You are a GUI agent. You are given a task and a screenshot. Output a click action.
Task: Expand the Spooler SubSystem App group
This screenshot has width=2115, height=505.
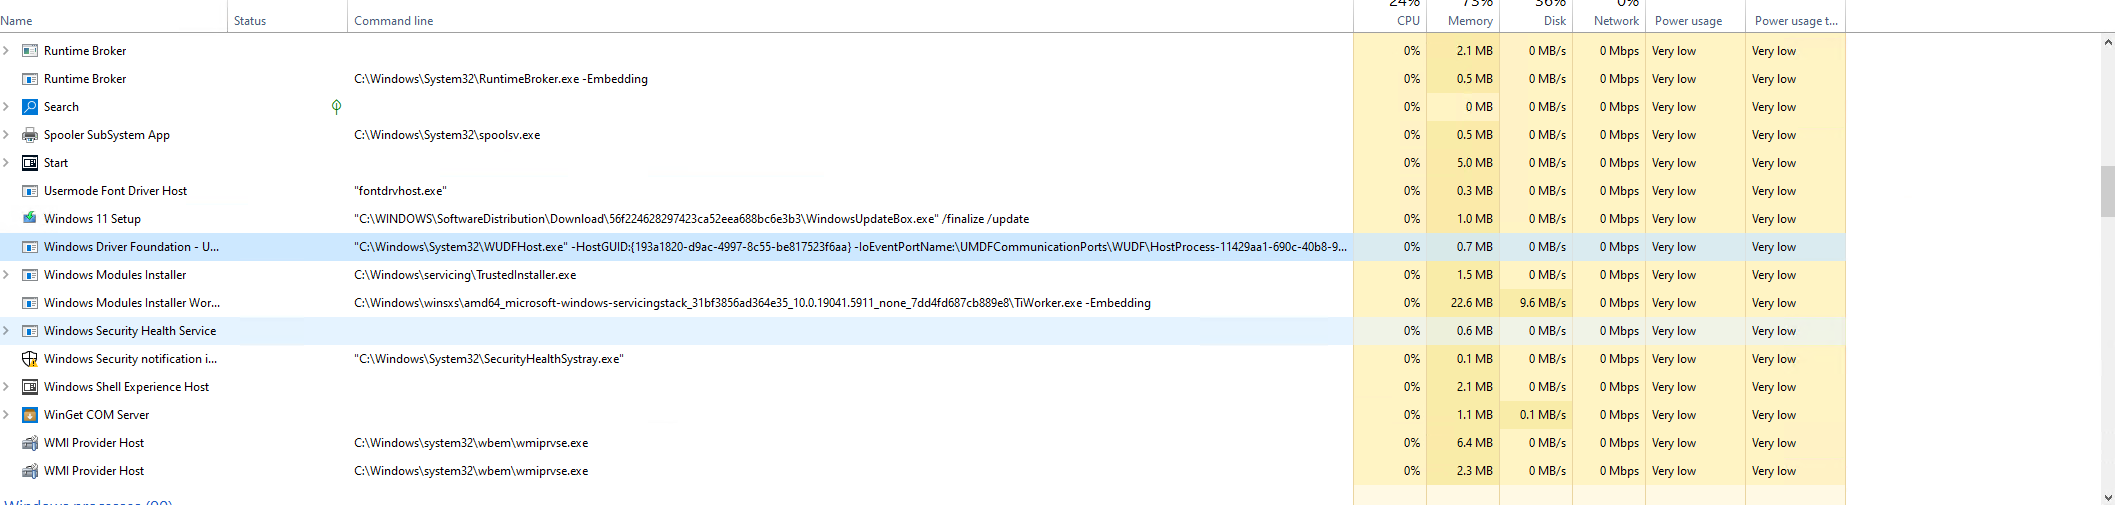[6, 135]
